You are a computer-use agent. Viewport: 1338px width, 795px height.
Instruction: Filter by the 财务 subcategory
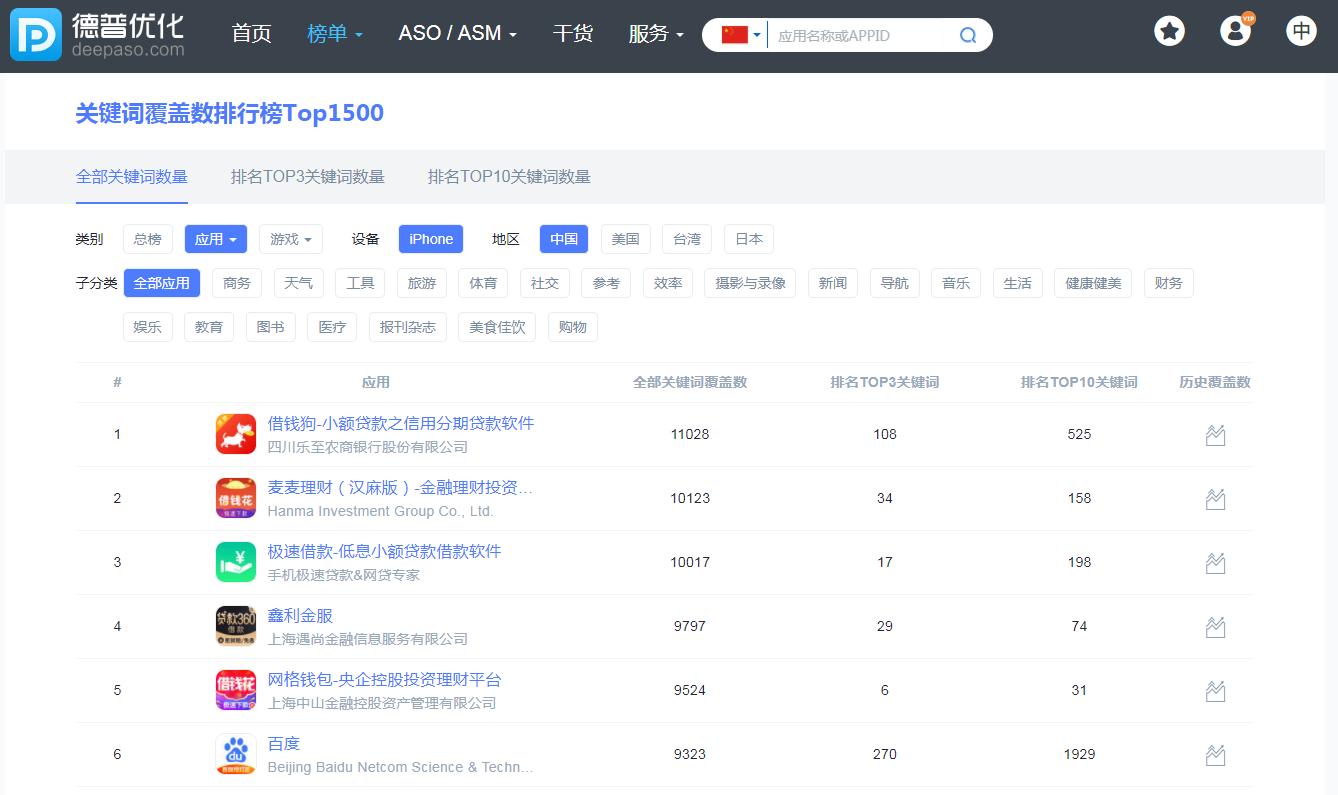coord(1168,283)
